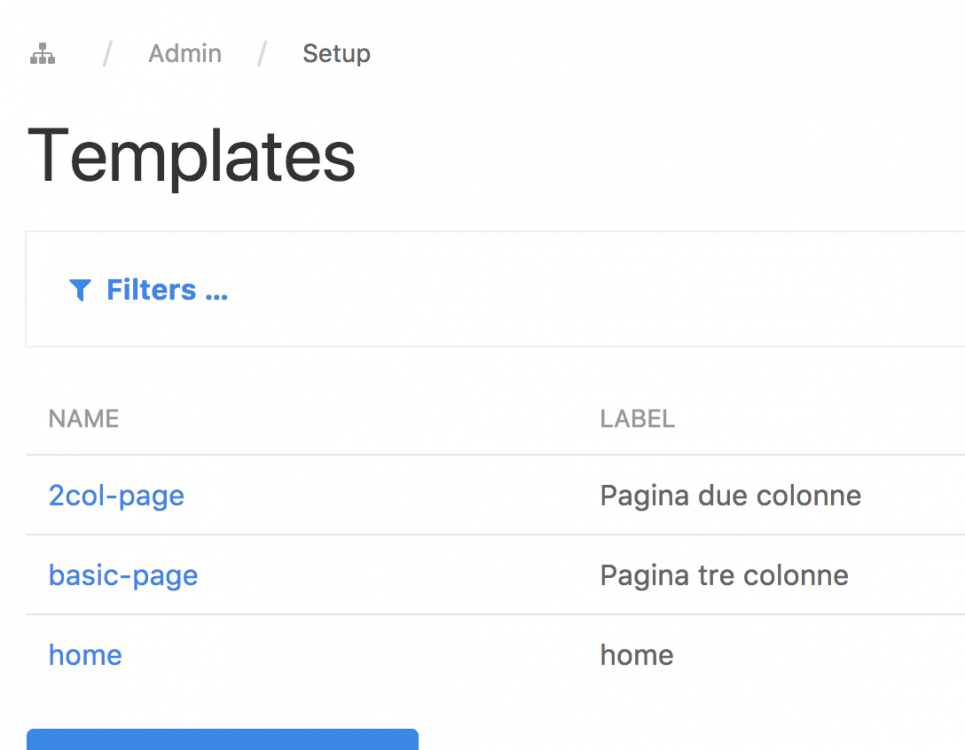Click the Templates page heading
Screen dimensions: 965x750
pyautogui.click(x=191, y=156)
